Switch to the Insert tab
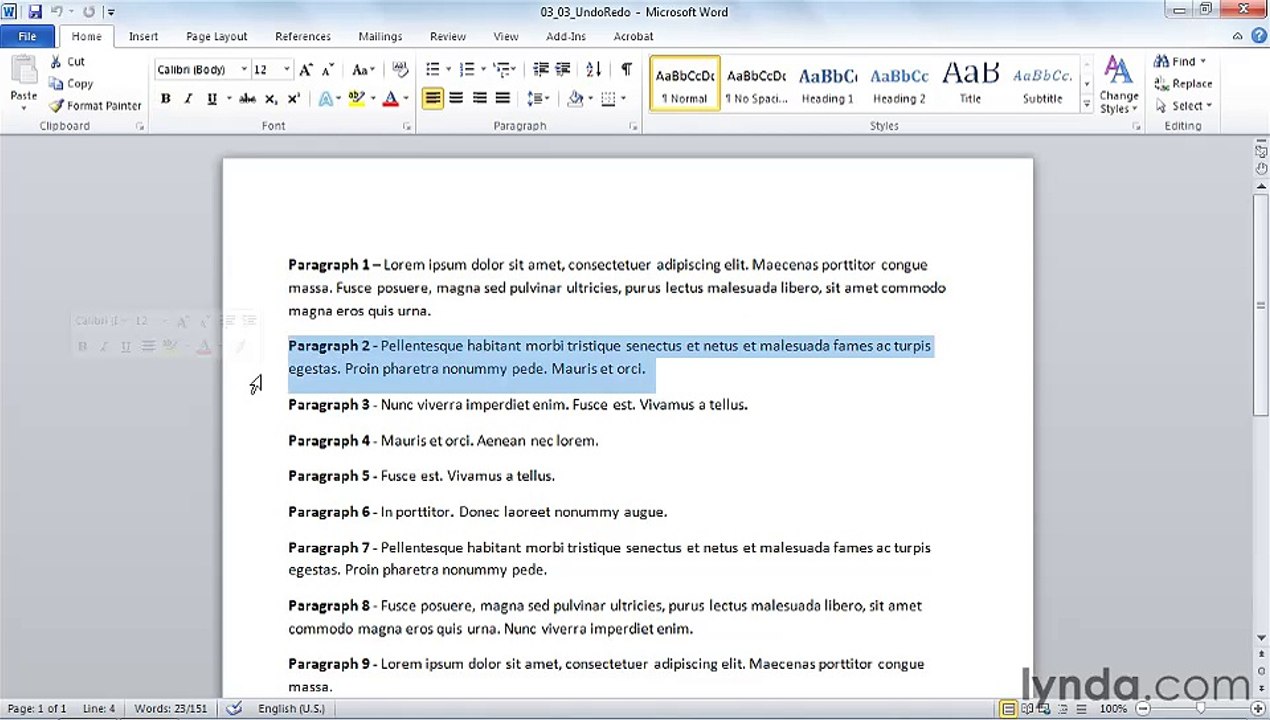Screen dimensions: 1270x720 (143, 36)
